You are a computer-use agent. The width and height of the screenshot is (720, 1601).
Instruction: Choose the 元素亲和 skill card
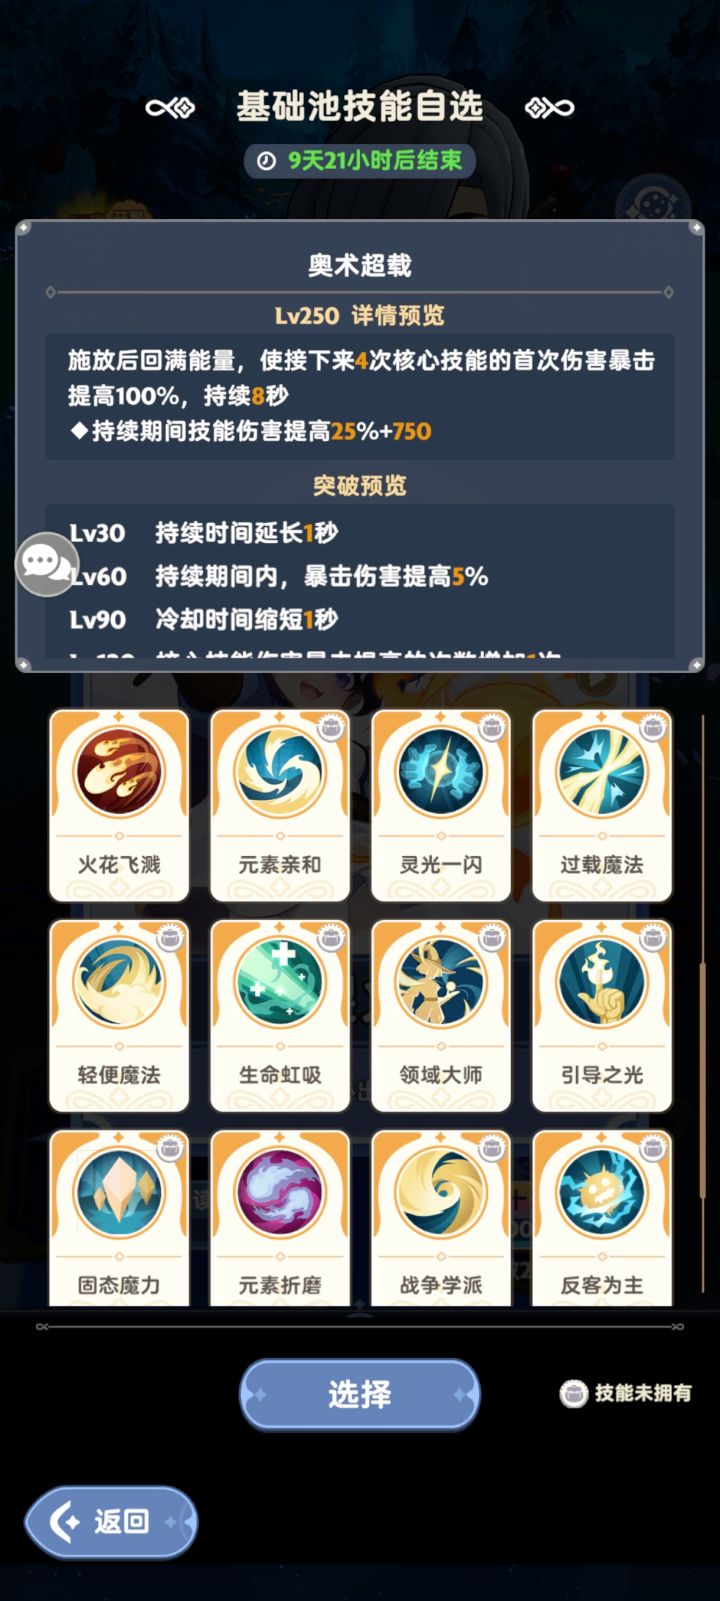(280, 805)
